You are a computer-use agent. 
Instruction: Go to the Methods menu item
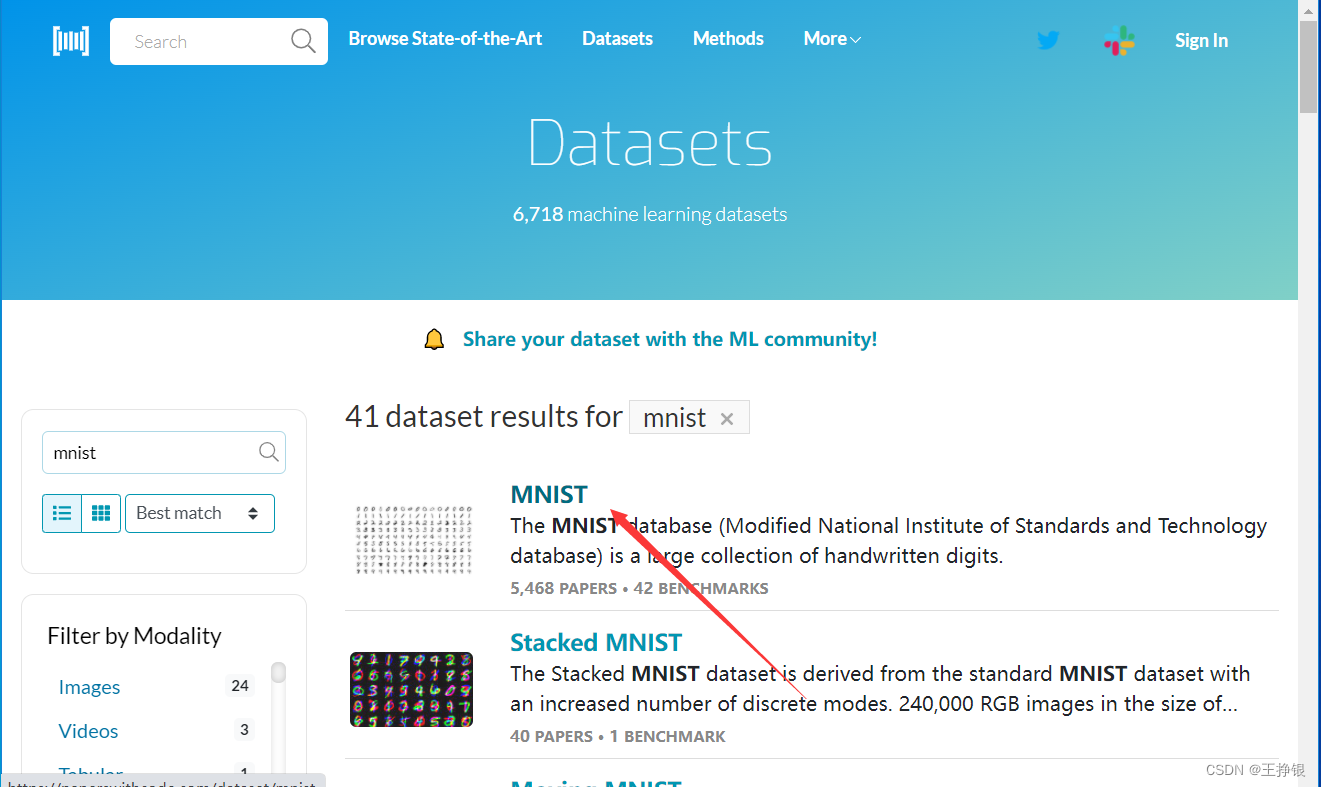coord(728,39)
